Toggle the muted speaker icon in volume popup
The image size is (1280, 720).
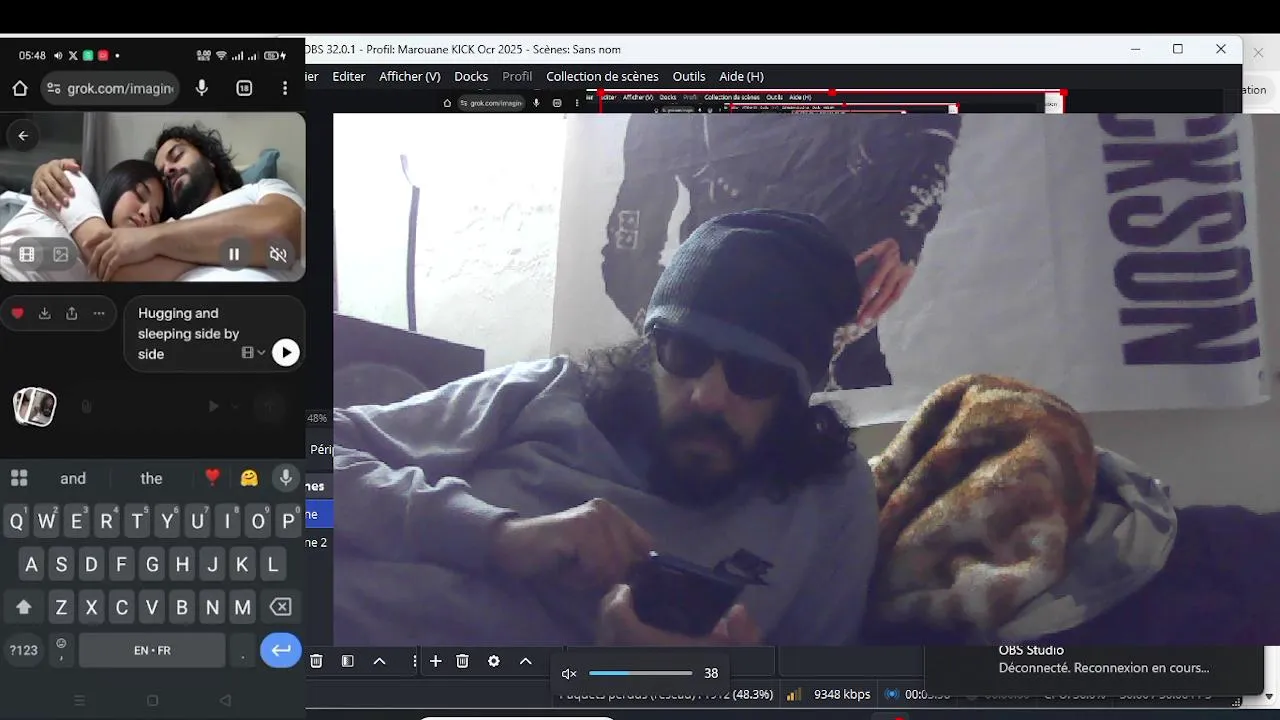point(569,674)
